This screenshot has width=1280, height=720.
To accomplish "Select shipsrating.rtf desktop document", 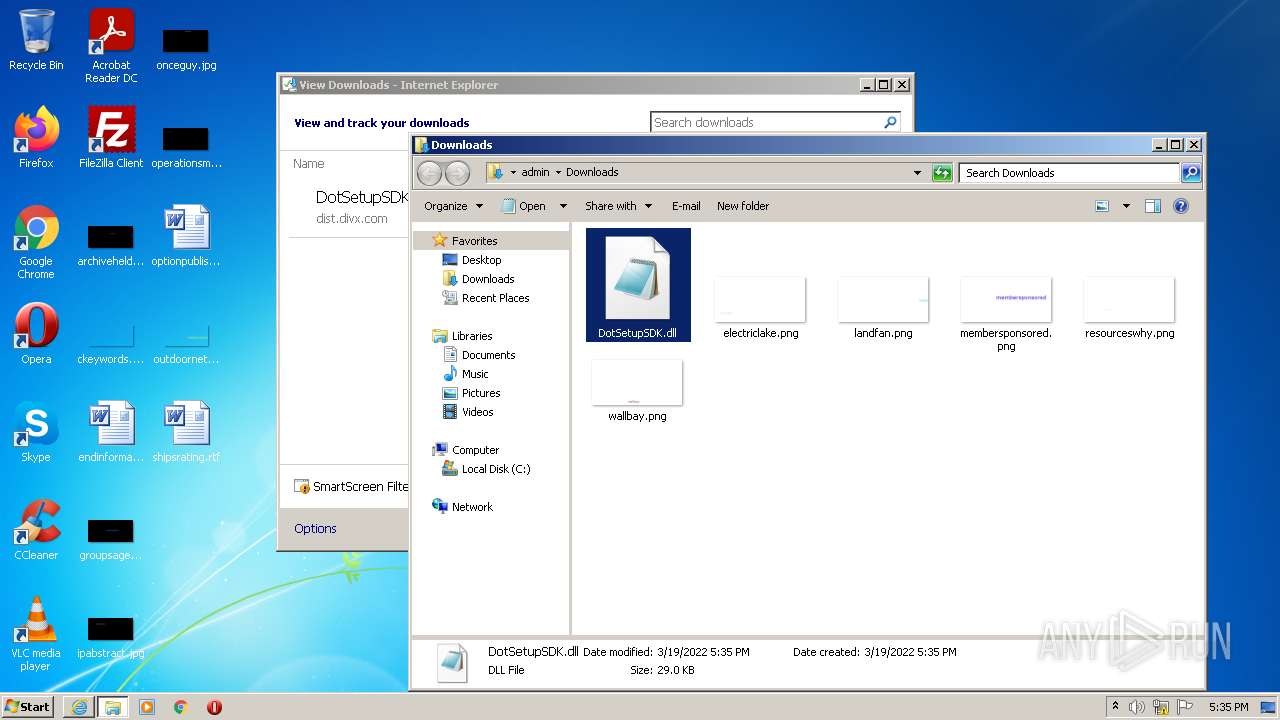I will point(186,432).
